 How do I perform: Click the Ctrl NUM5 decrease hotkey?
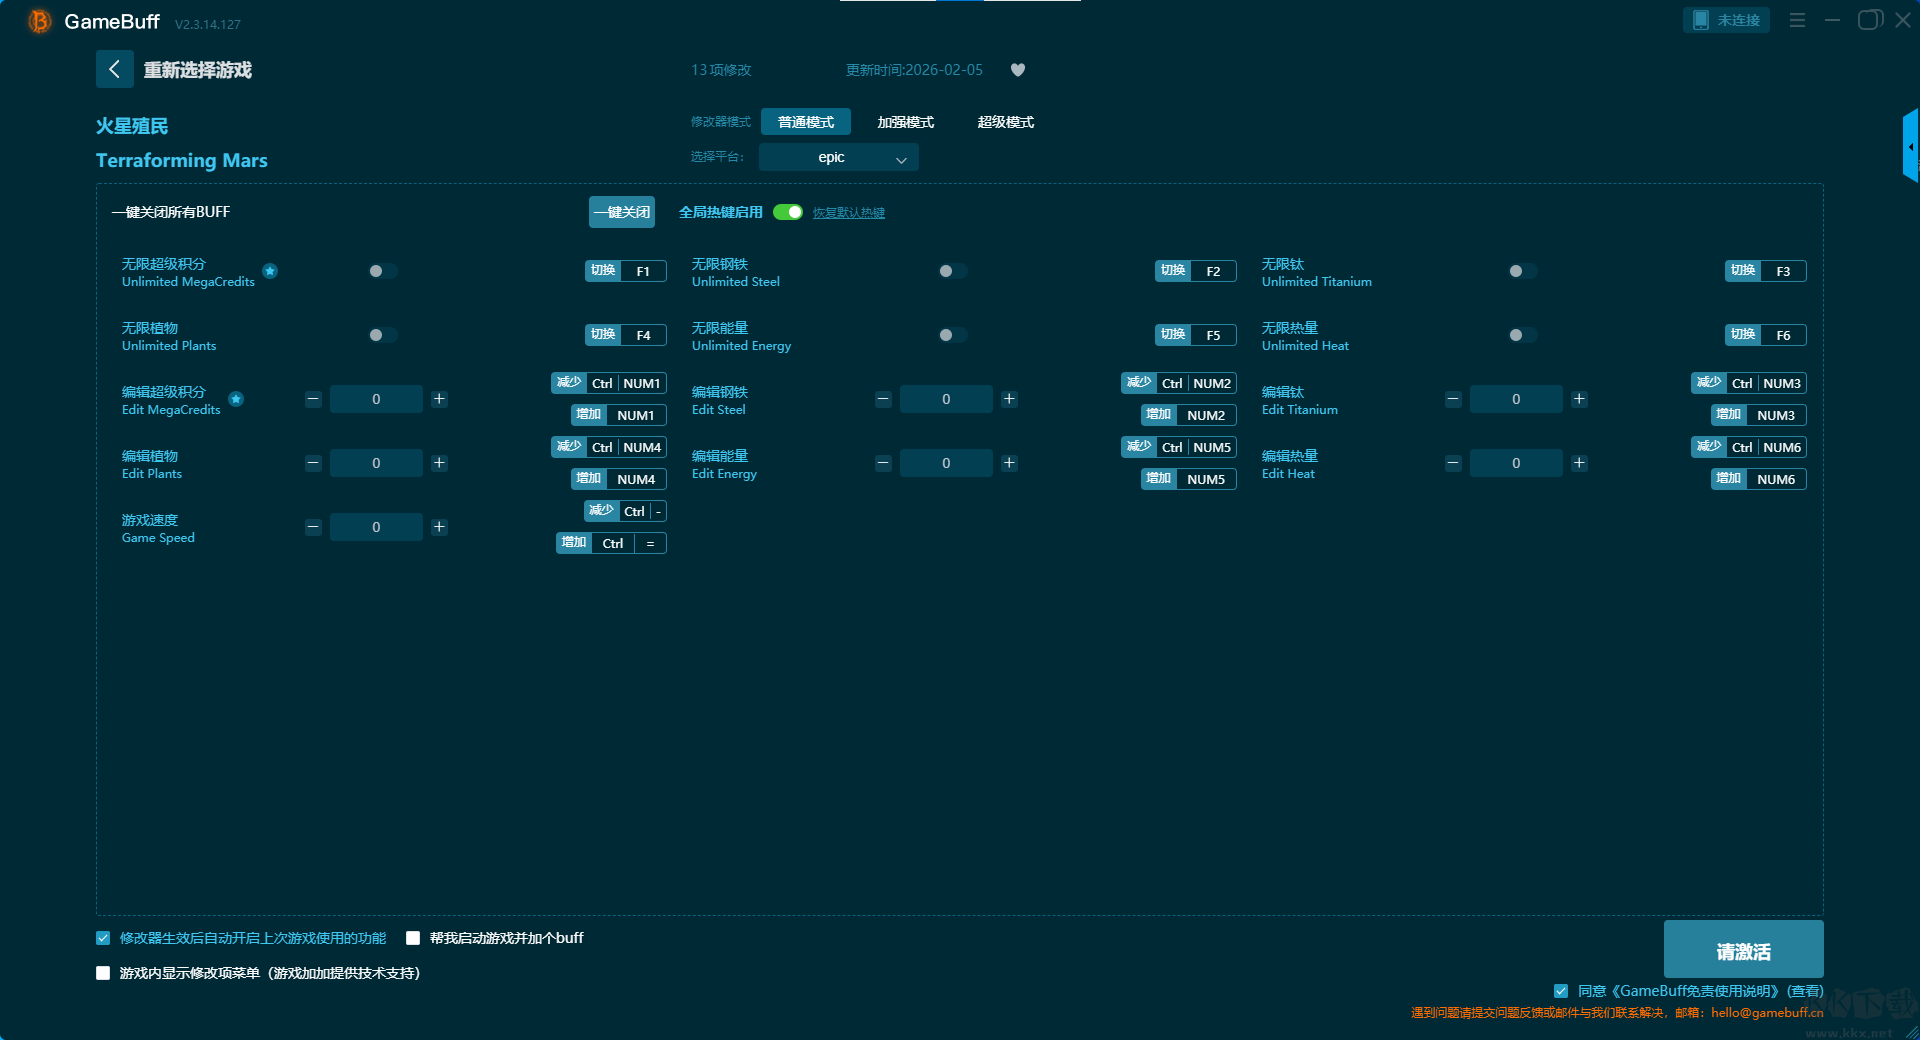click(x=1179, y=447)
